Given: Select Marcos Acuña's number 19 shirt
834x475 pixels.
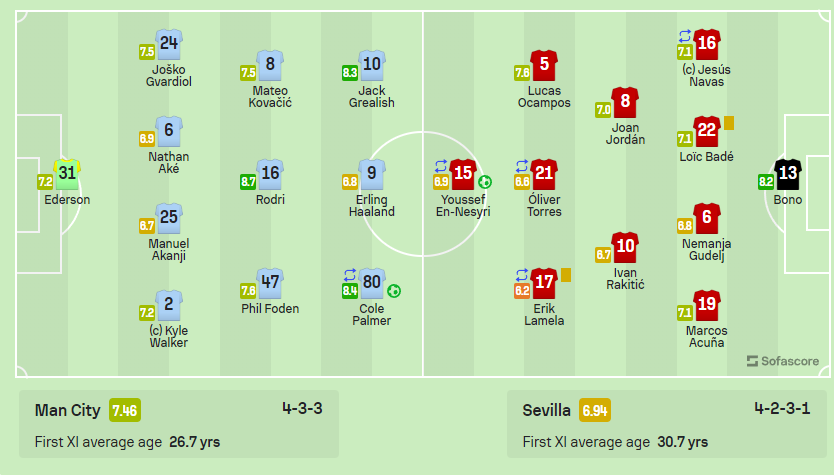Looking at the screenshot, I should pyautogui.click(x=707, y=304).
